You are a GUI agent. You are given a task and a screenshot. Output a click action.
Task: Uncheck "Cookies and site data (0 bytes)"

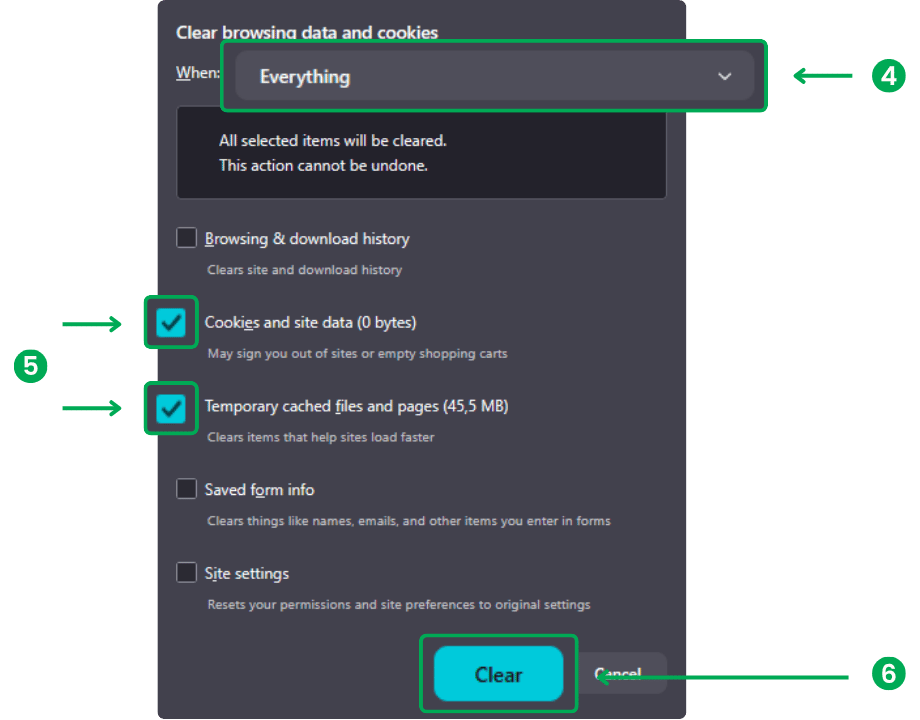[x=170, y=322]
